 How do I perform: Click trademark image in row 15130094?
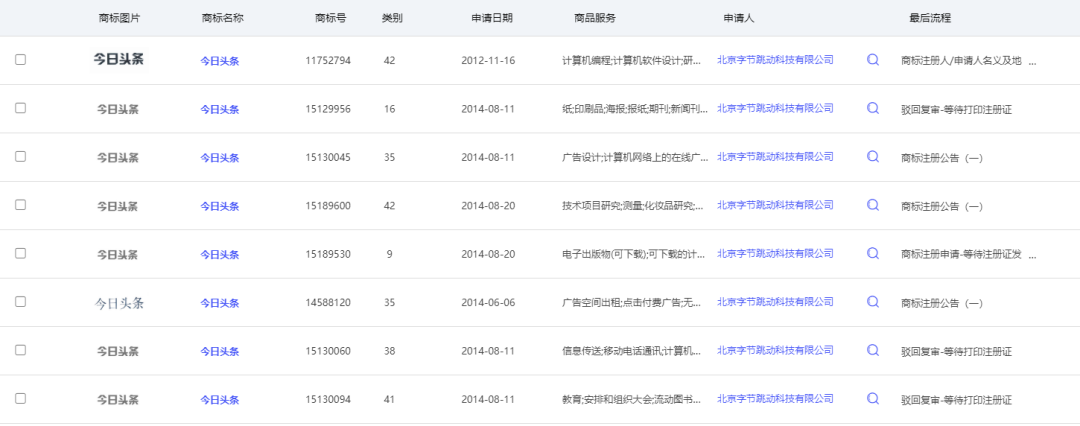click(x=118, y=399)
